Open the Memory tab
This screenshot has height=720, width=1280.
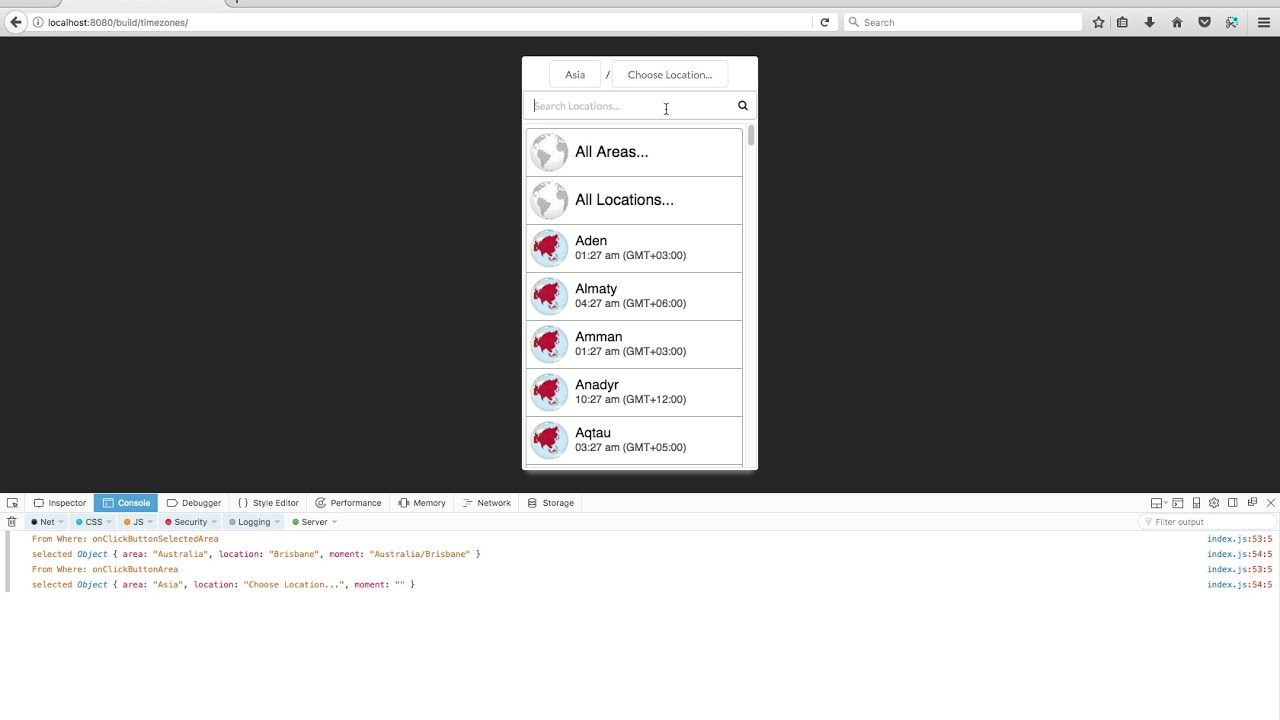coord(422,503)
